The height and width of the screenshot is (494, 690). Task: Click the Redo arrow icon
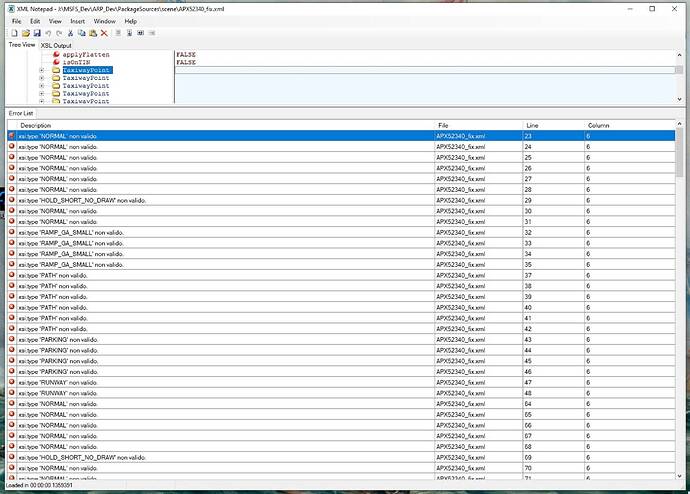click(59, 33)
